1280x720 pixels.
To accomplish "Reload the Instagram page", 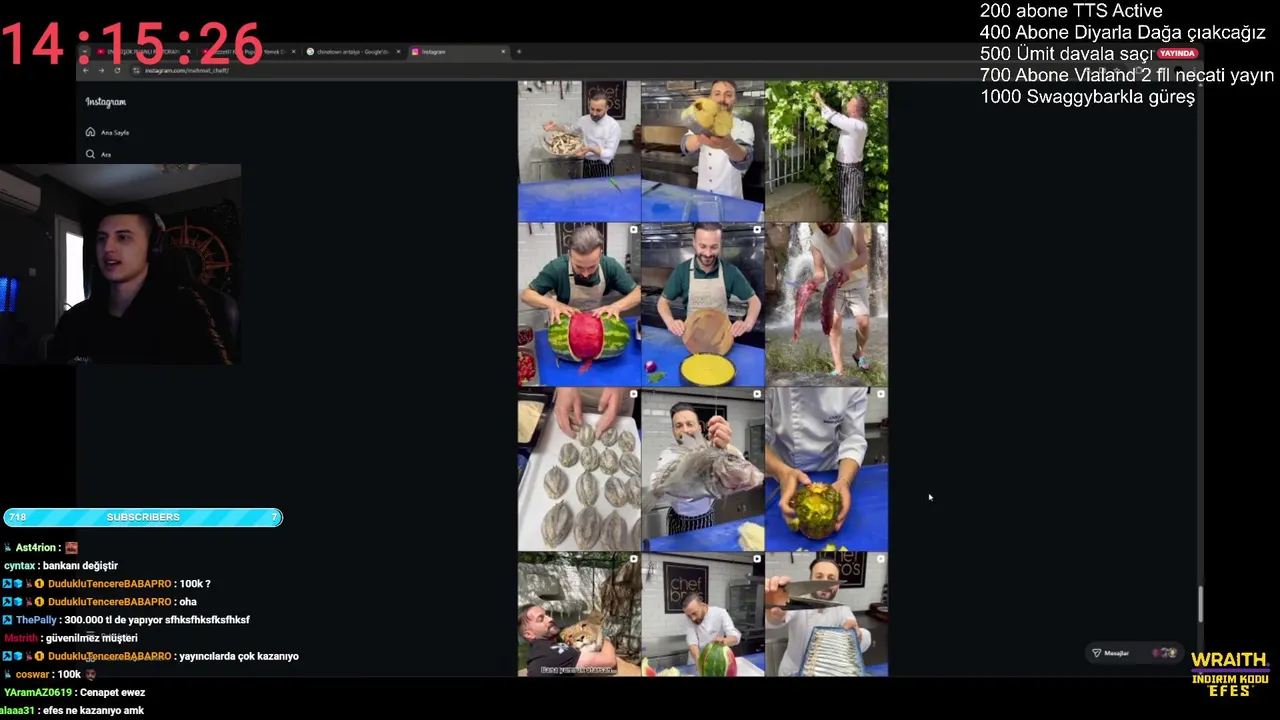I will click(117, 70).
